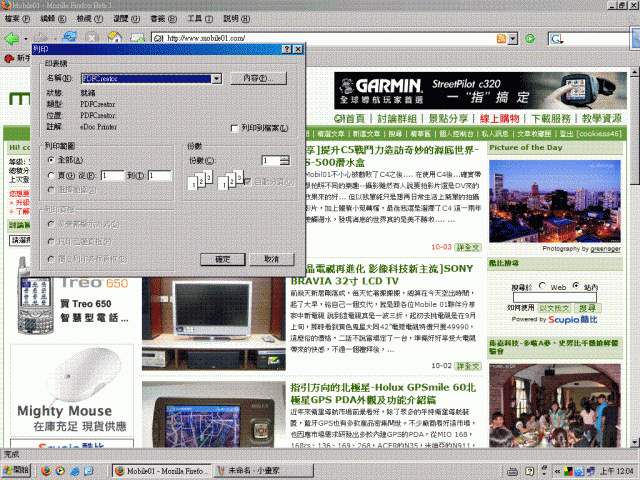This screenshot has width=640, height=480.
Task: Click the mail icon right of Home
Action: coord(137,38)
